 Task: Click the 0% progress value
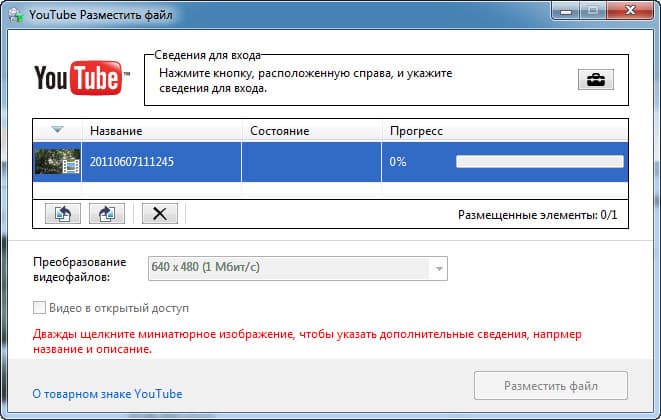coord(398,162)
